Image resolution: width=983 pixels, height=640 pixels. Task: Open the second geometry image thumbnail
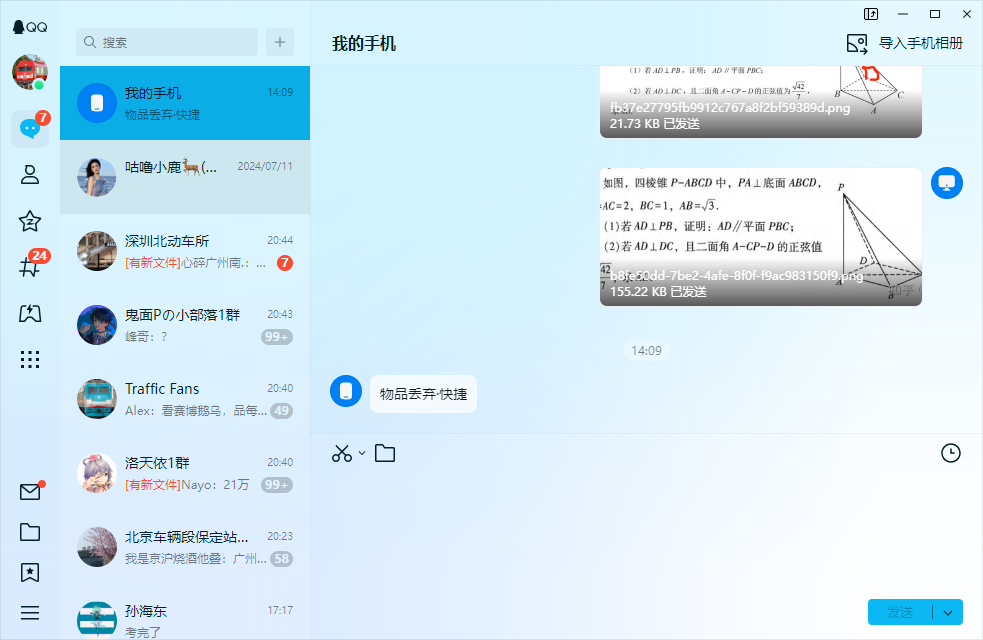click(x=760, y=236)
